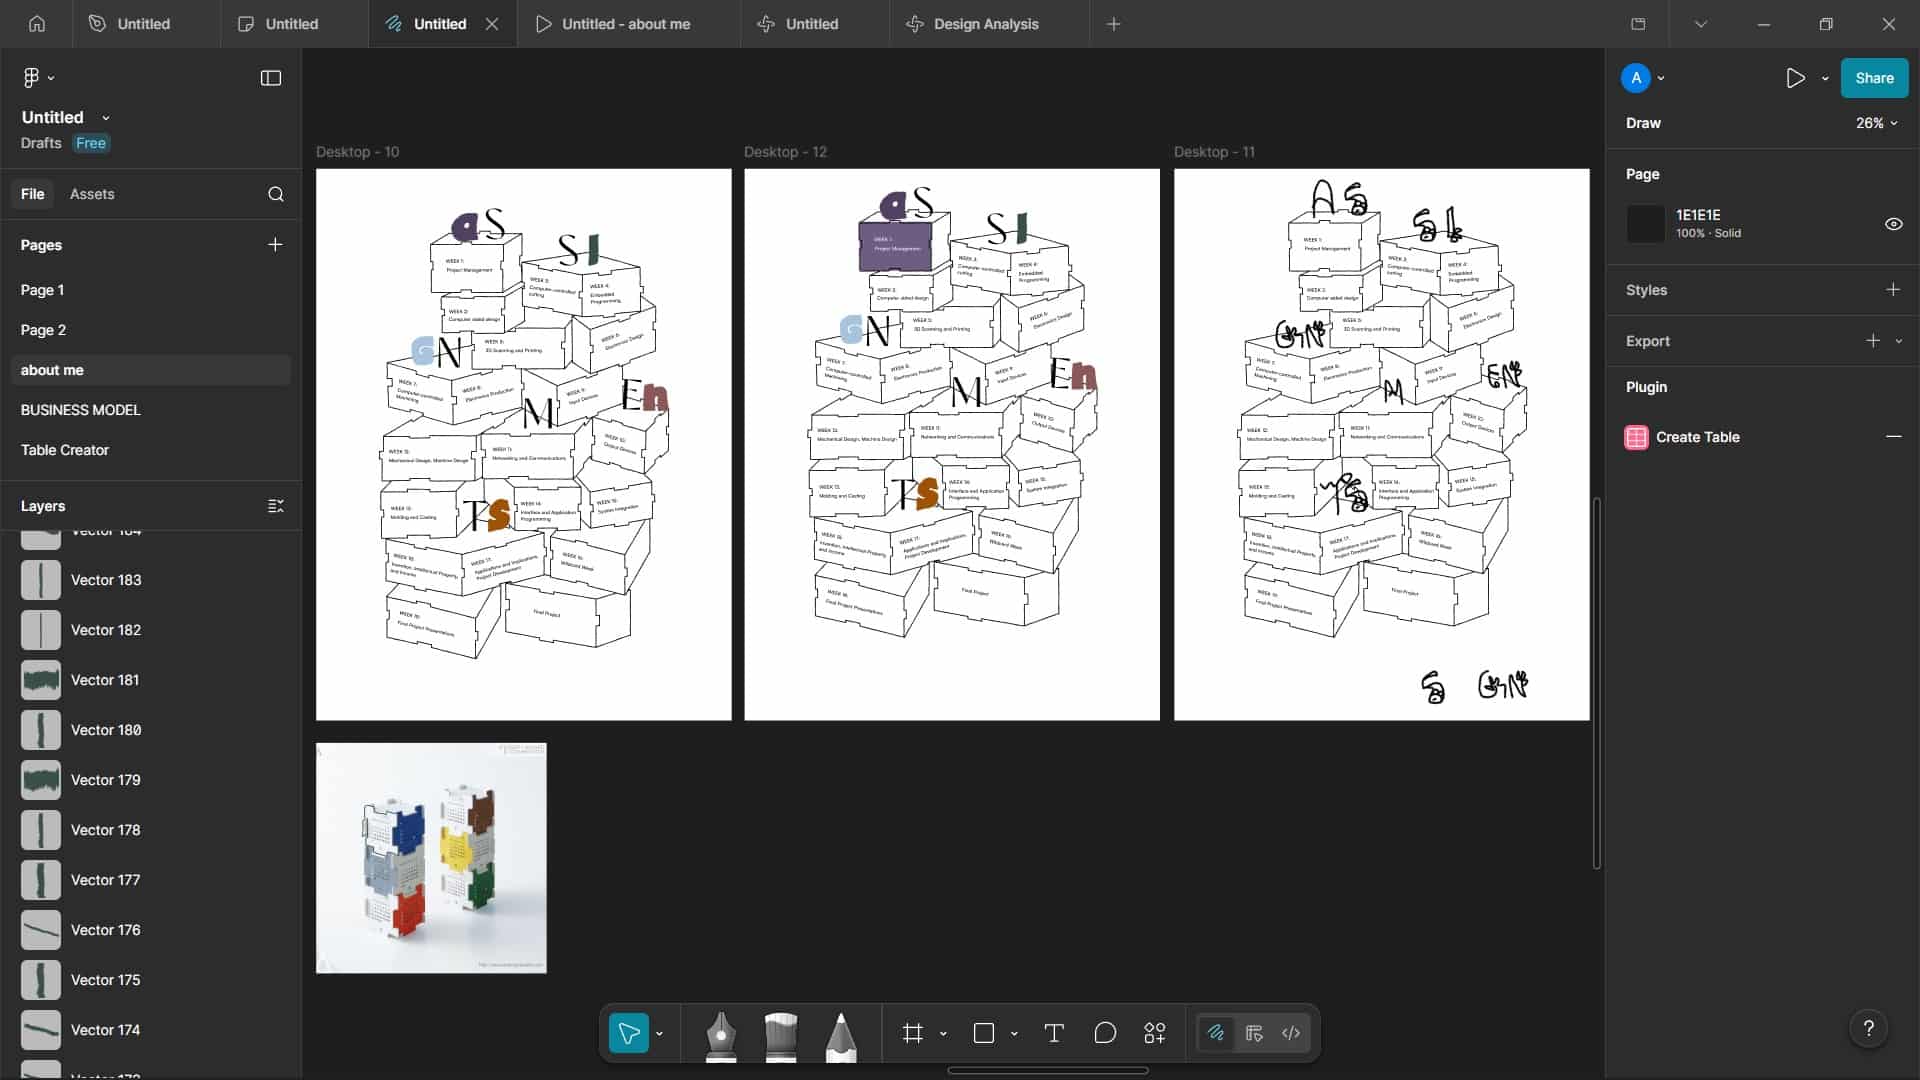Open the Actions components tool

click(1155, 1034)
